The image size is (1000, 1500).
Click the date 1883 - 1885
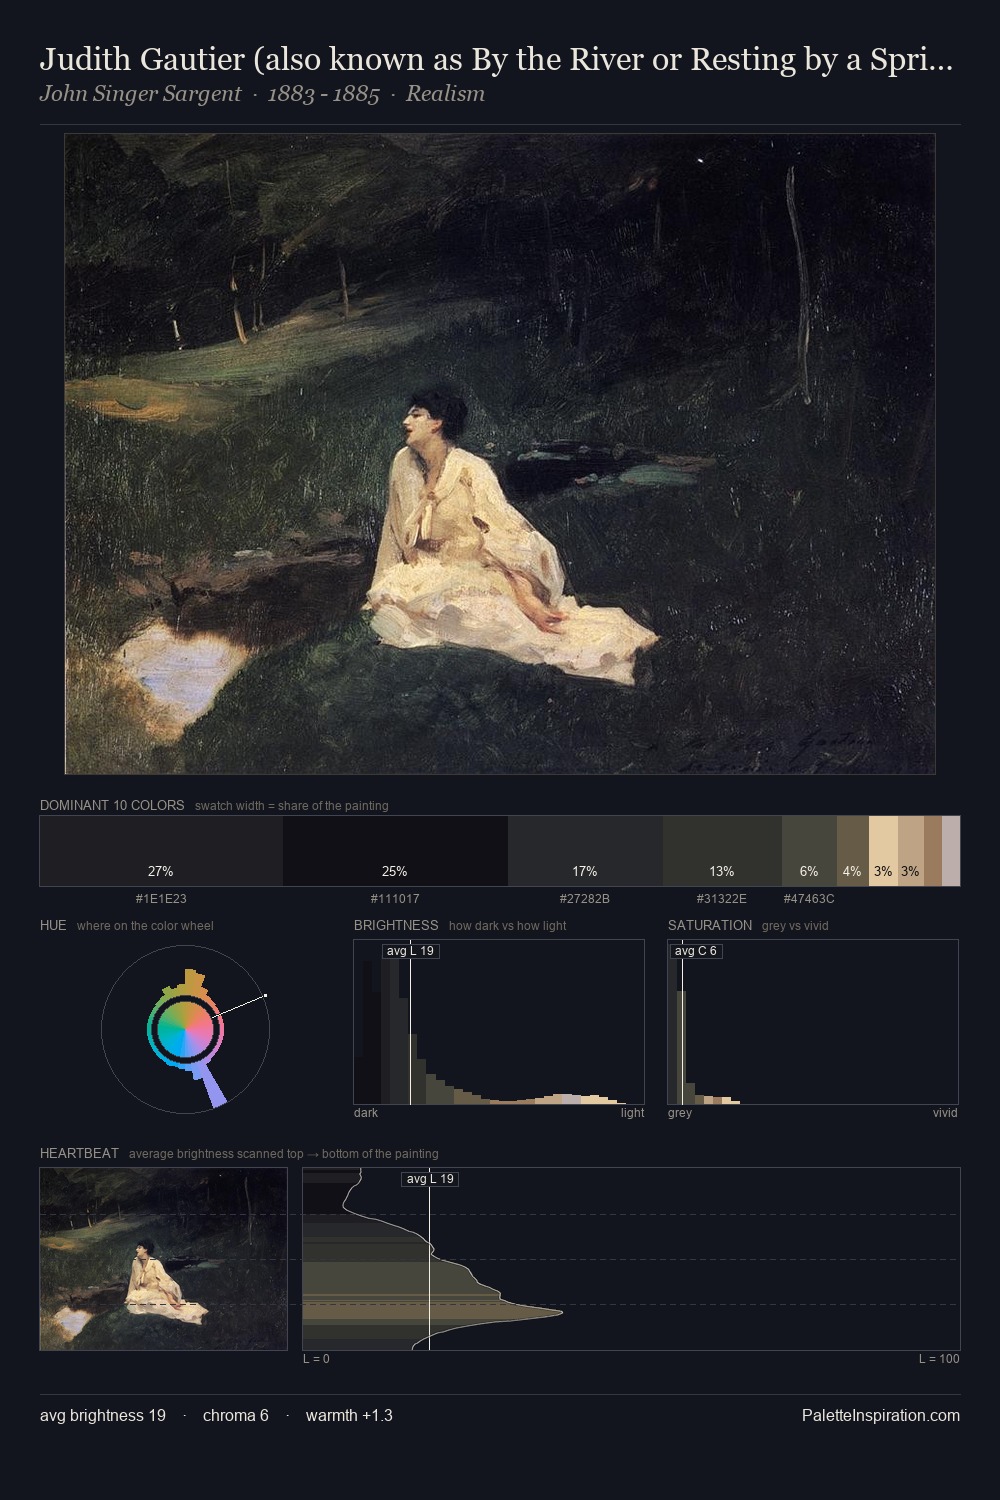coord(323,94)
